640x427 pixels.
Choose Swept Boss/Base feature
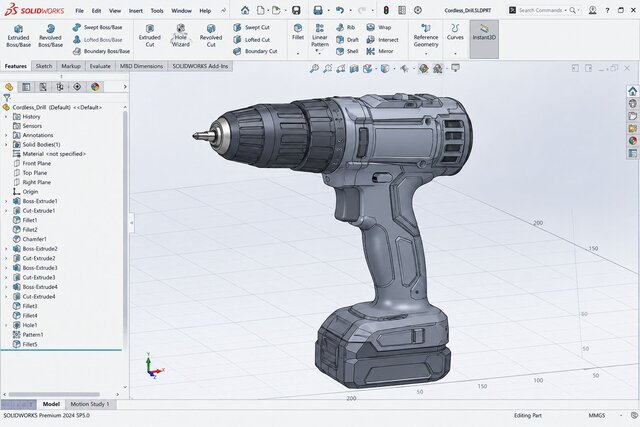tap(98, 27)
